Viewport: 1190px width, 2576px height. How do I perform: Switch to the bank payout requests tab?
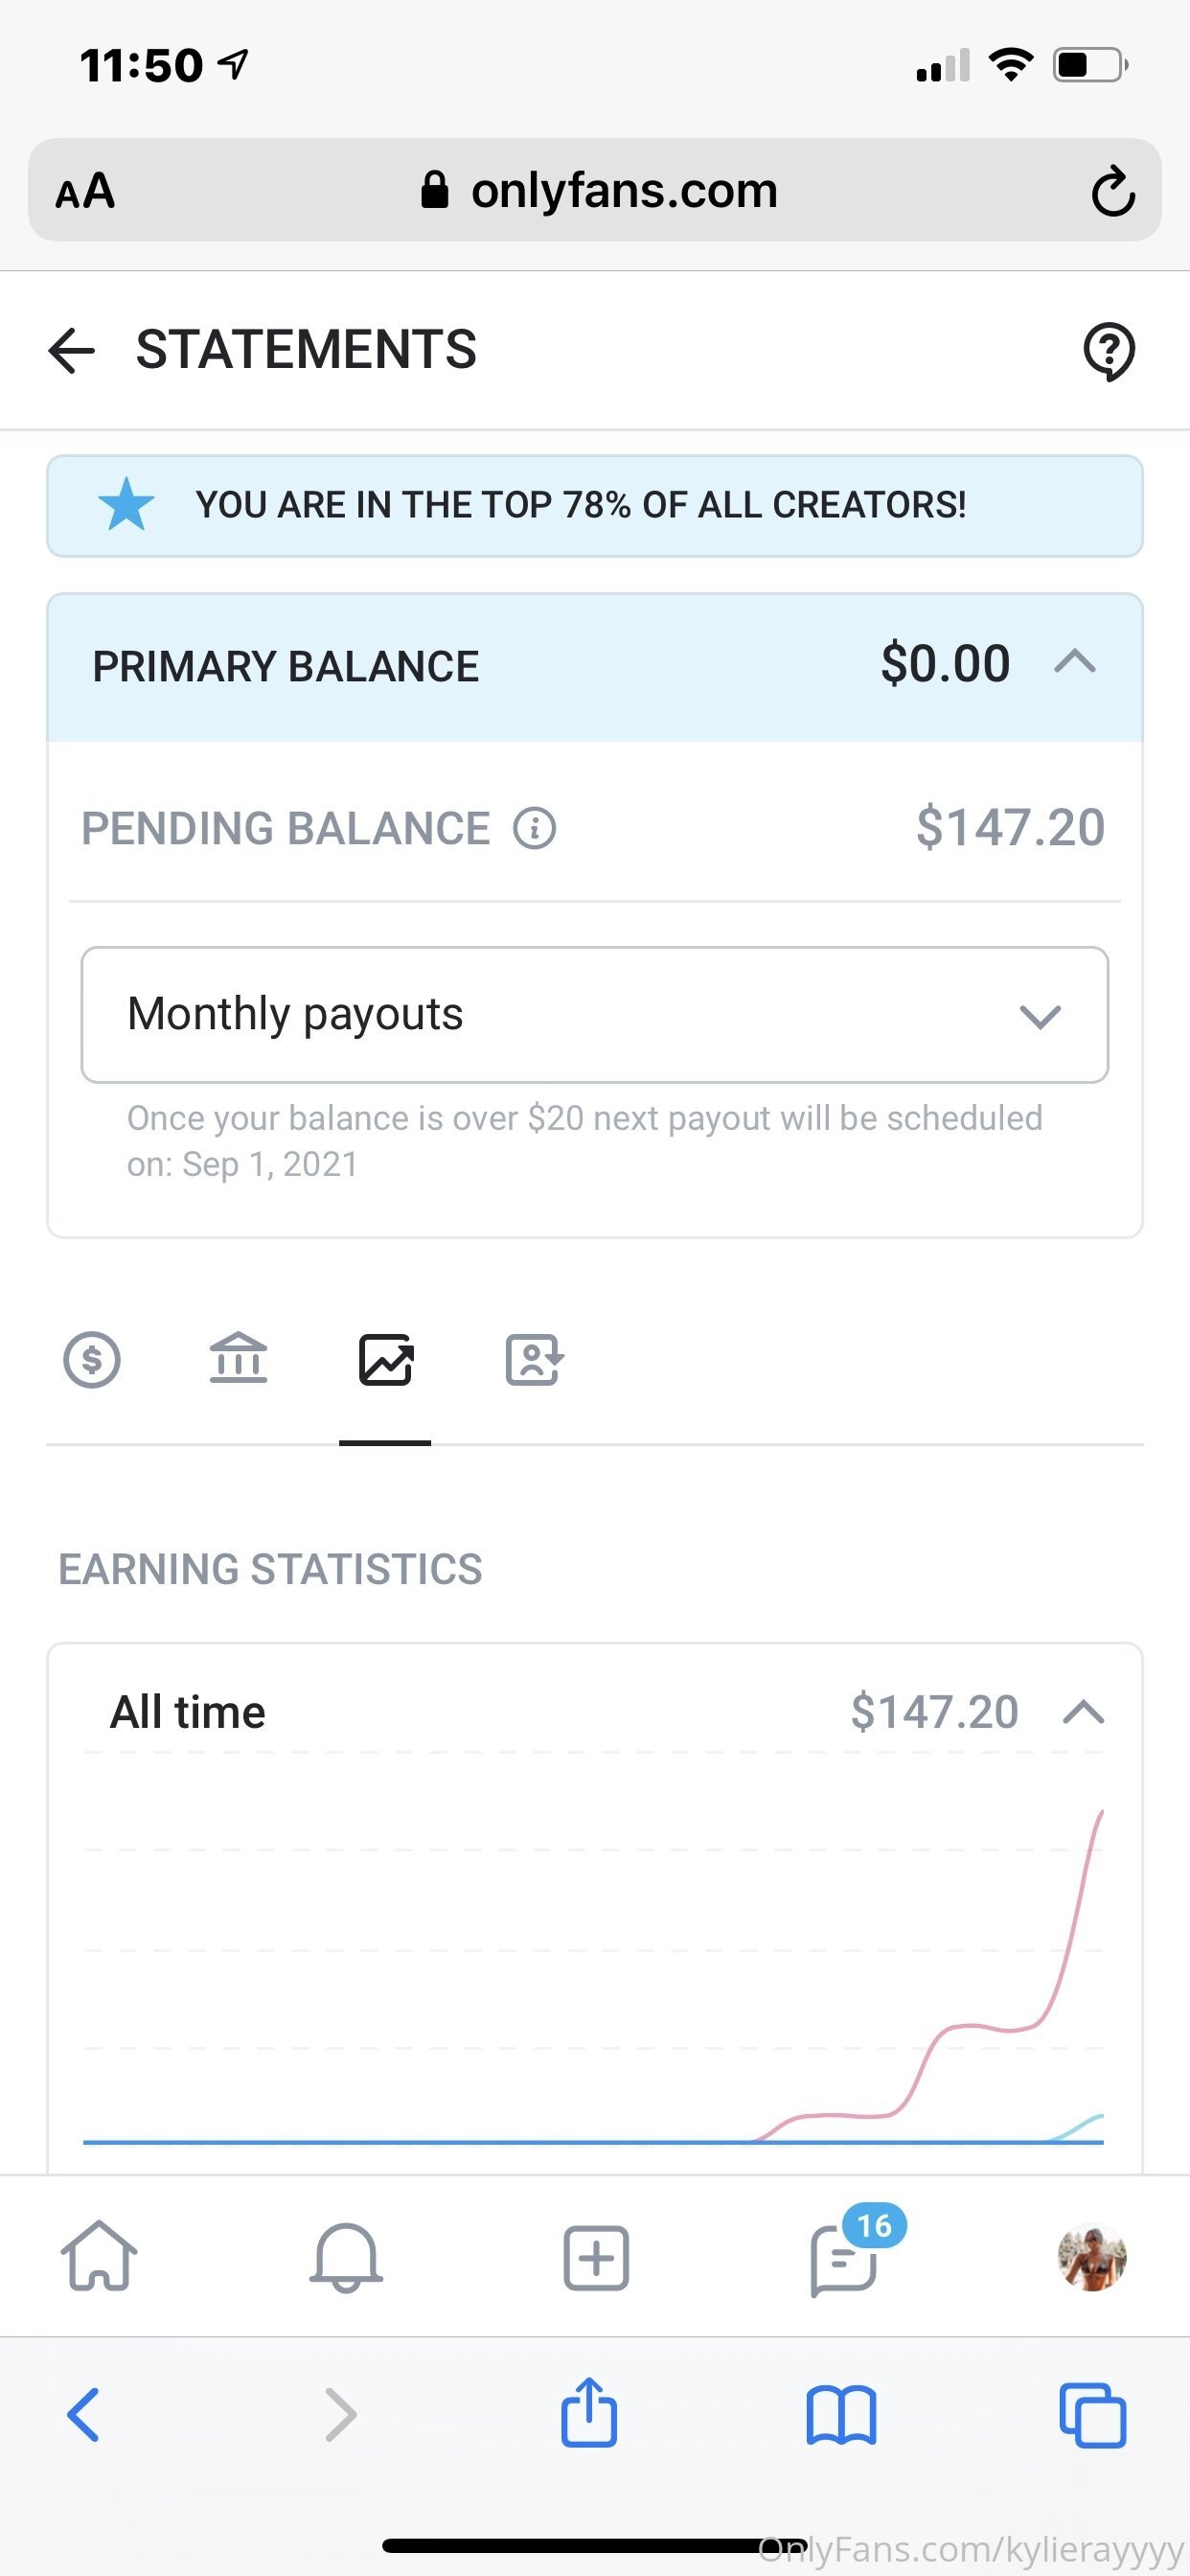[238, 1360]
